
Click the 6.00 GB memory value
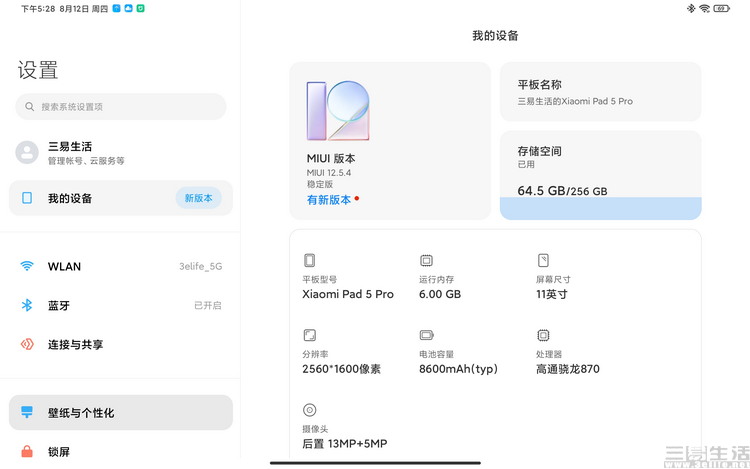(440, 294)
